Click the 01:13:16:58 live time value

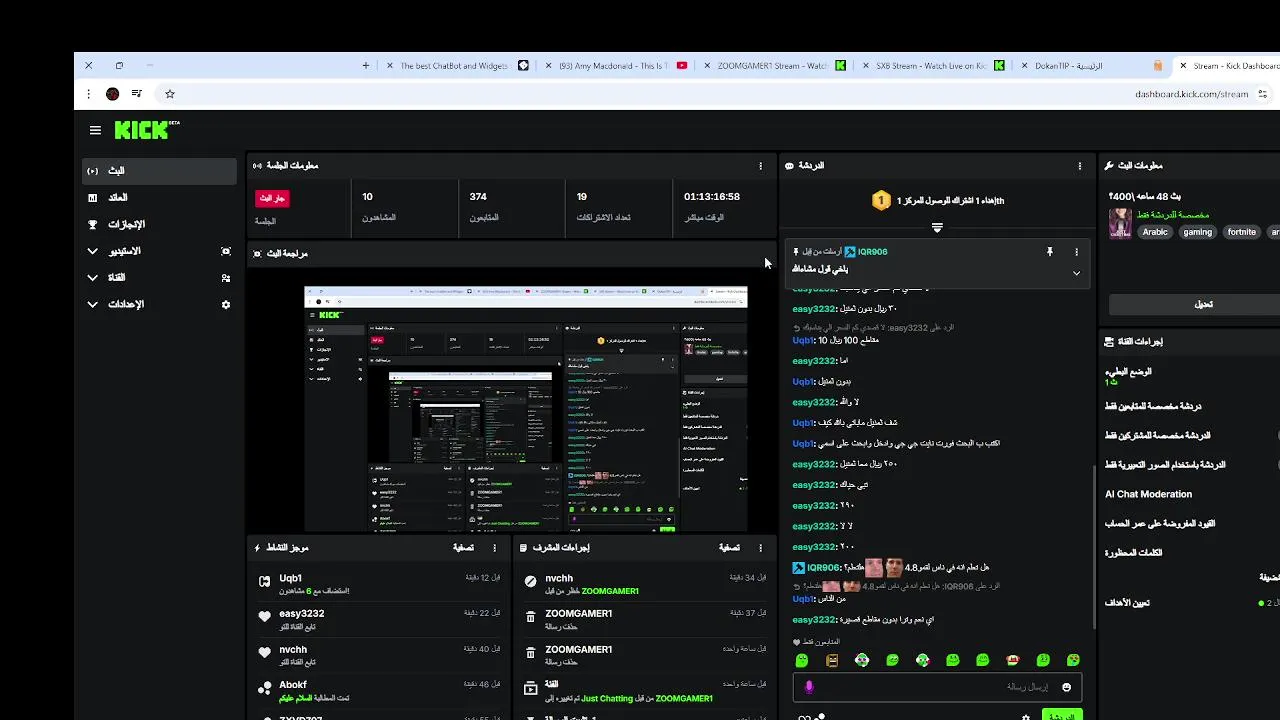[x=712, y=197]
